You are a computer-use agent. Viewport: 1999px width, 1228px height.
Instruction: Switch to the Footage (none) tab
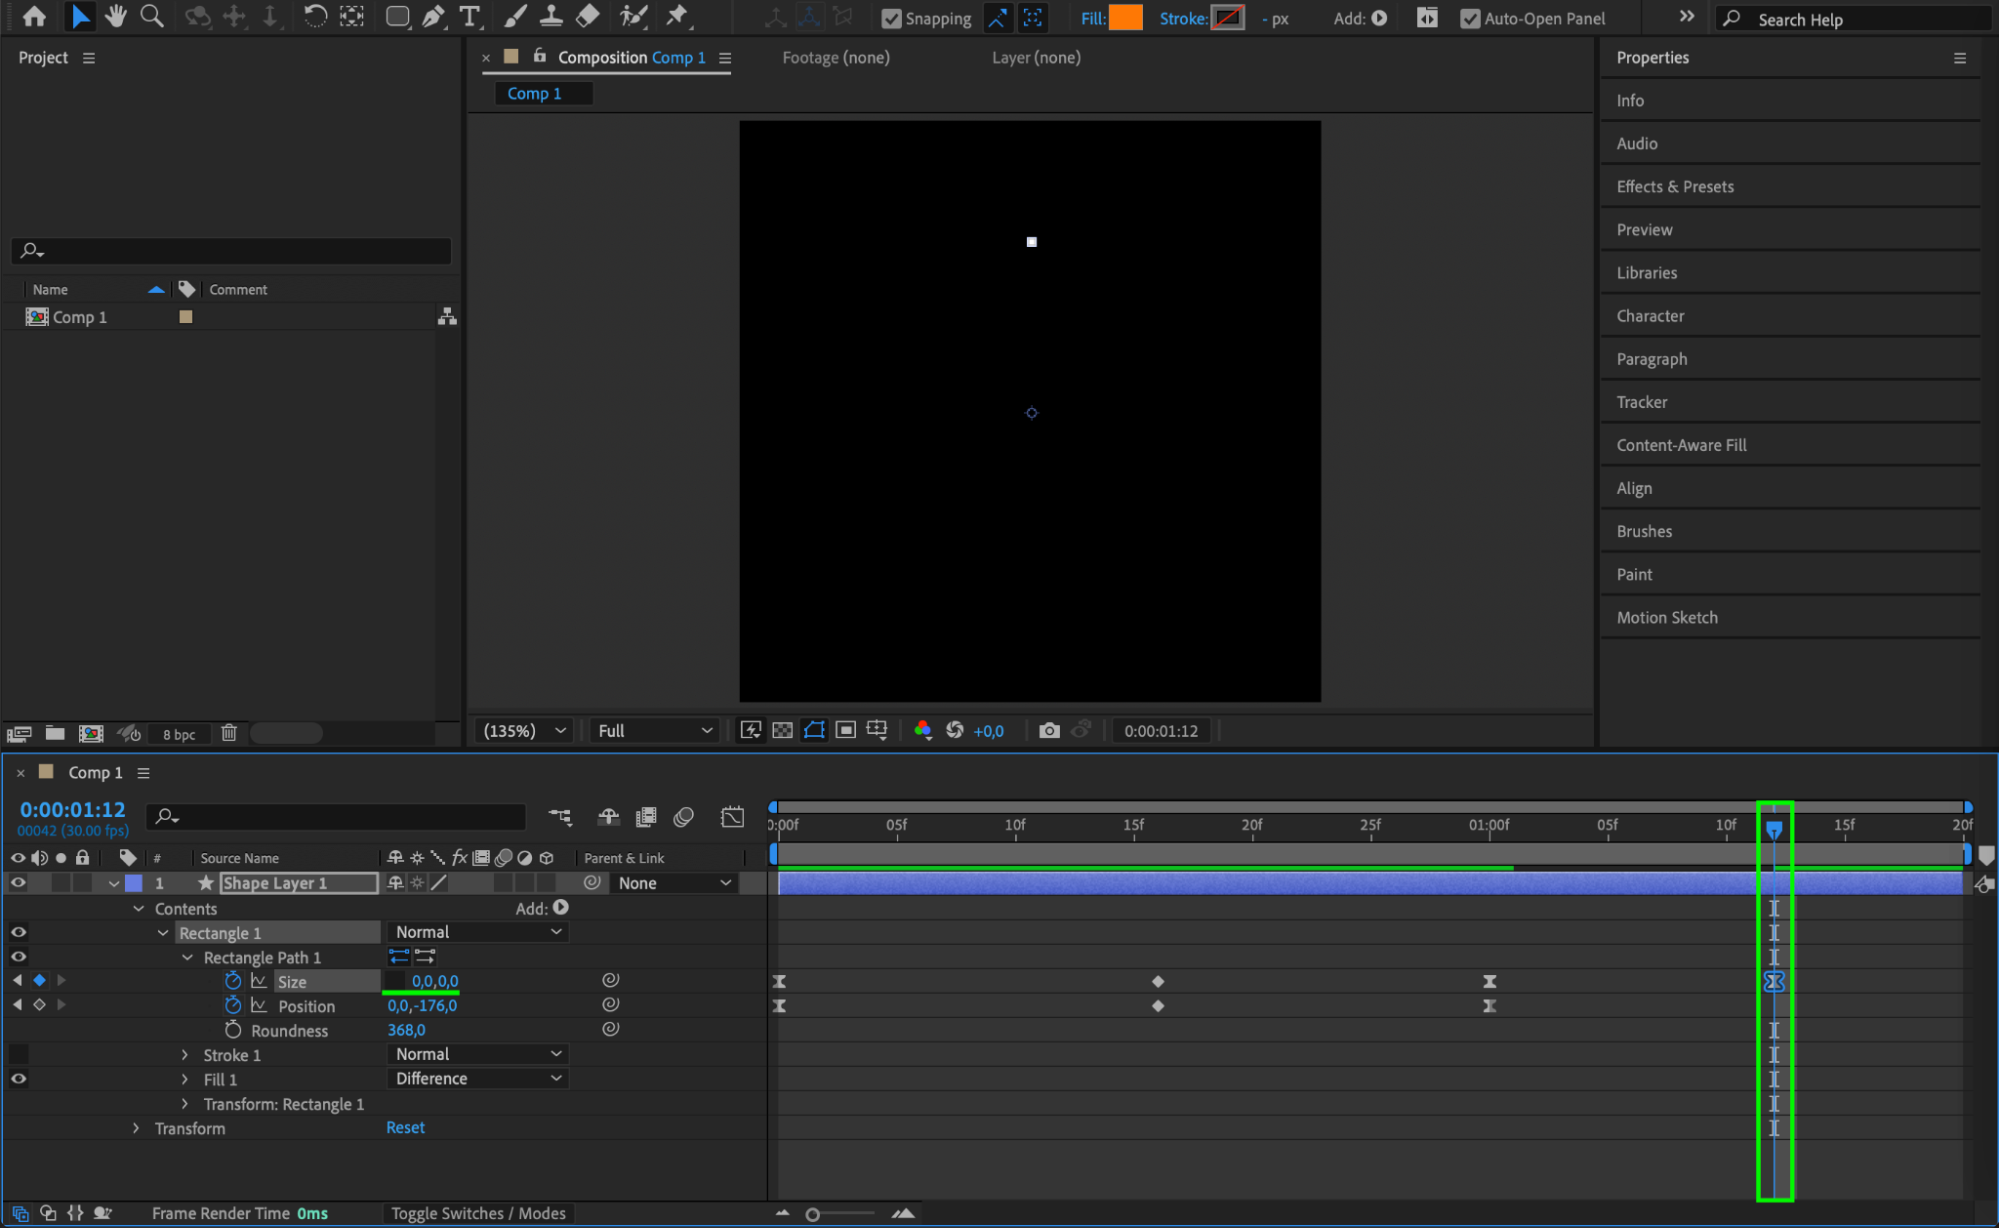(835, 58)
